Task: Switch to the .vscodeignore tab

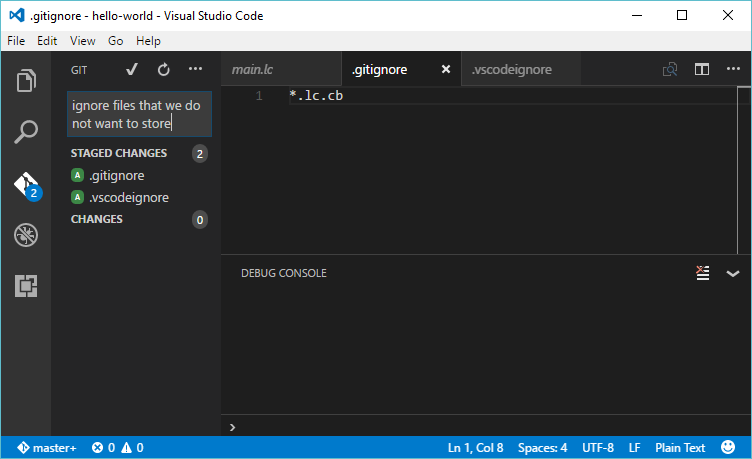Action: [511, 69]
